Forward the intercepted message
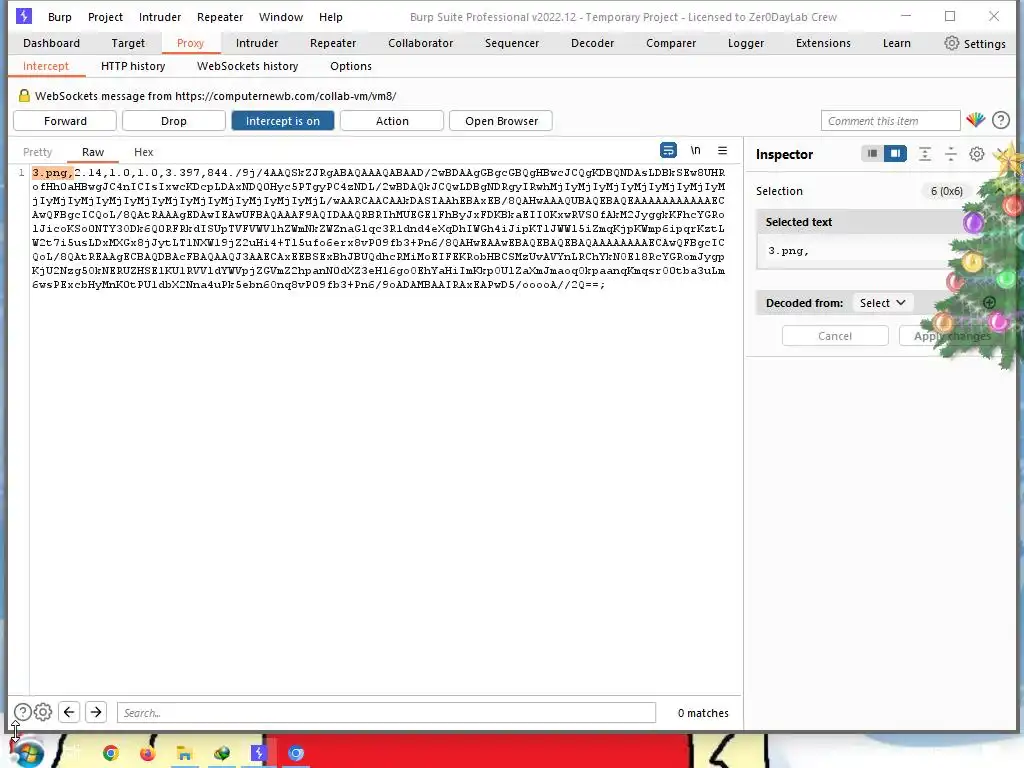 click(x=65, y=121)
